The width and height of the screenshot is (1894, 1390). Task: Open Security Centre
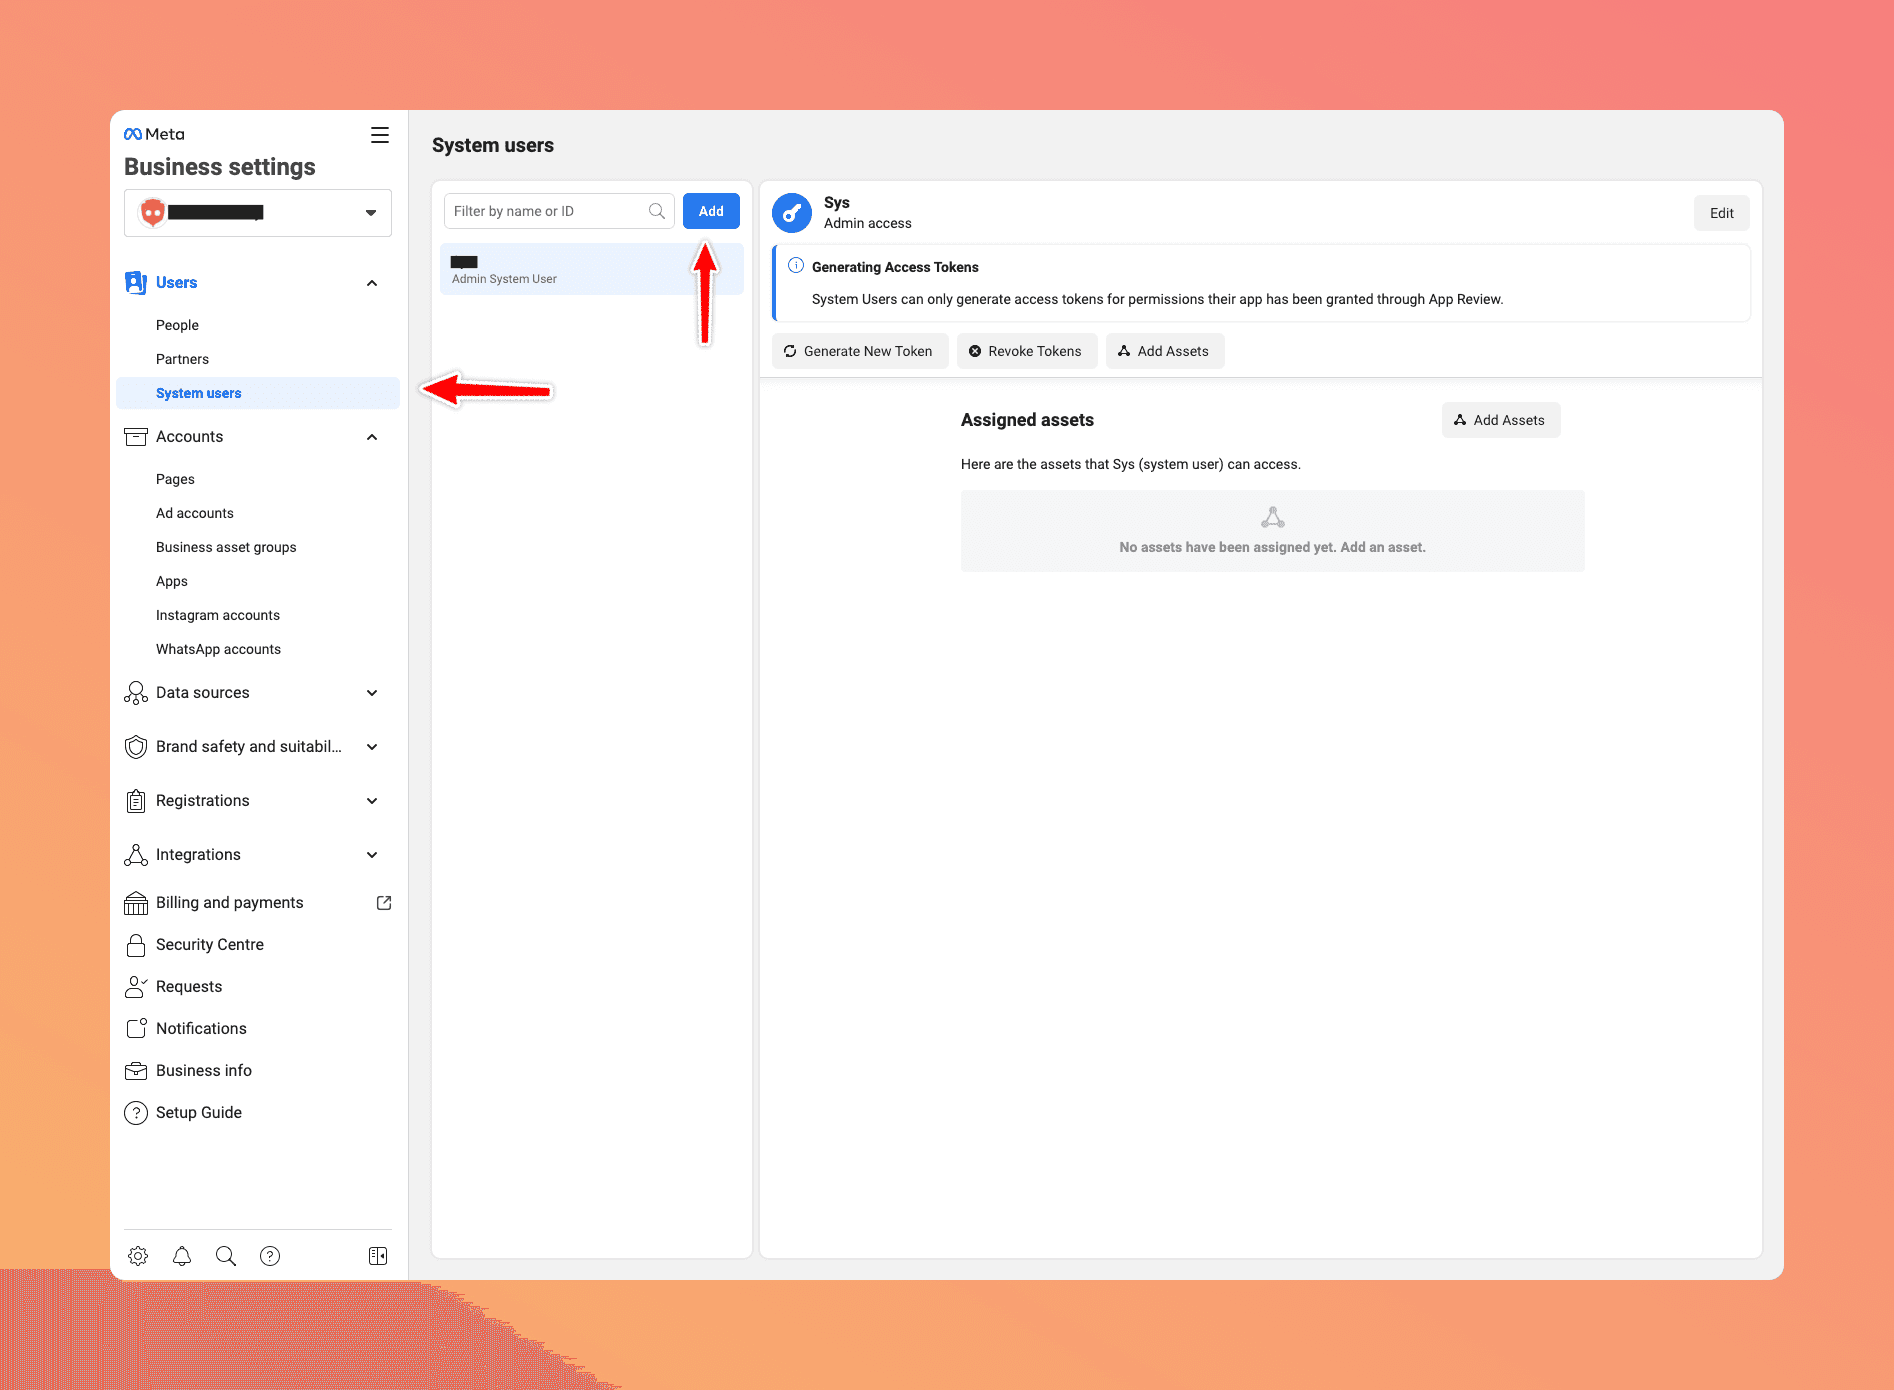pos(210,945)
